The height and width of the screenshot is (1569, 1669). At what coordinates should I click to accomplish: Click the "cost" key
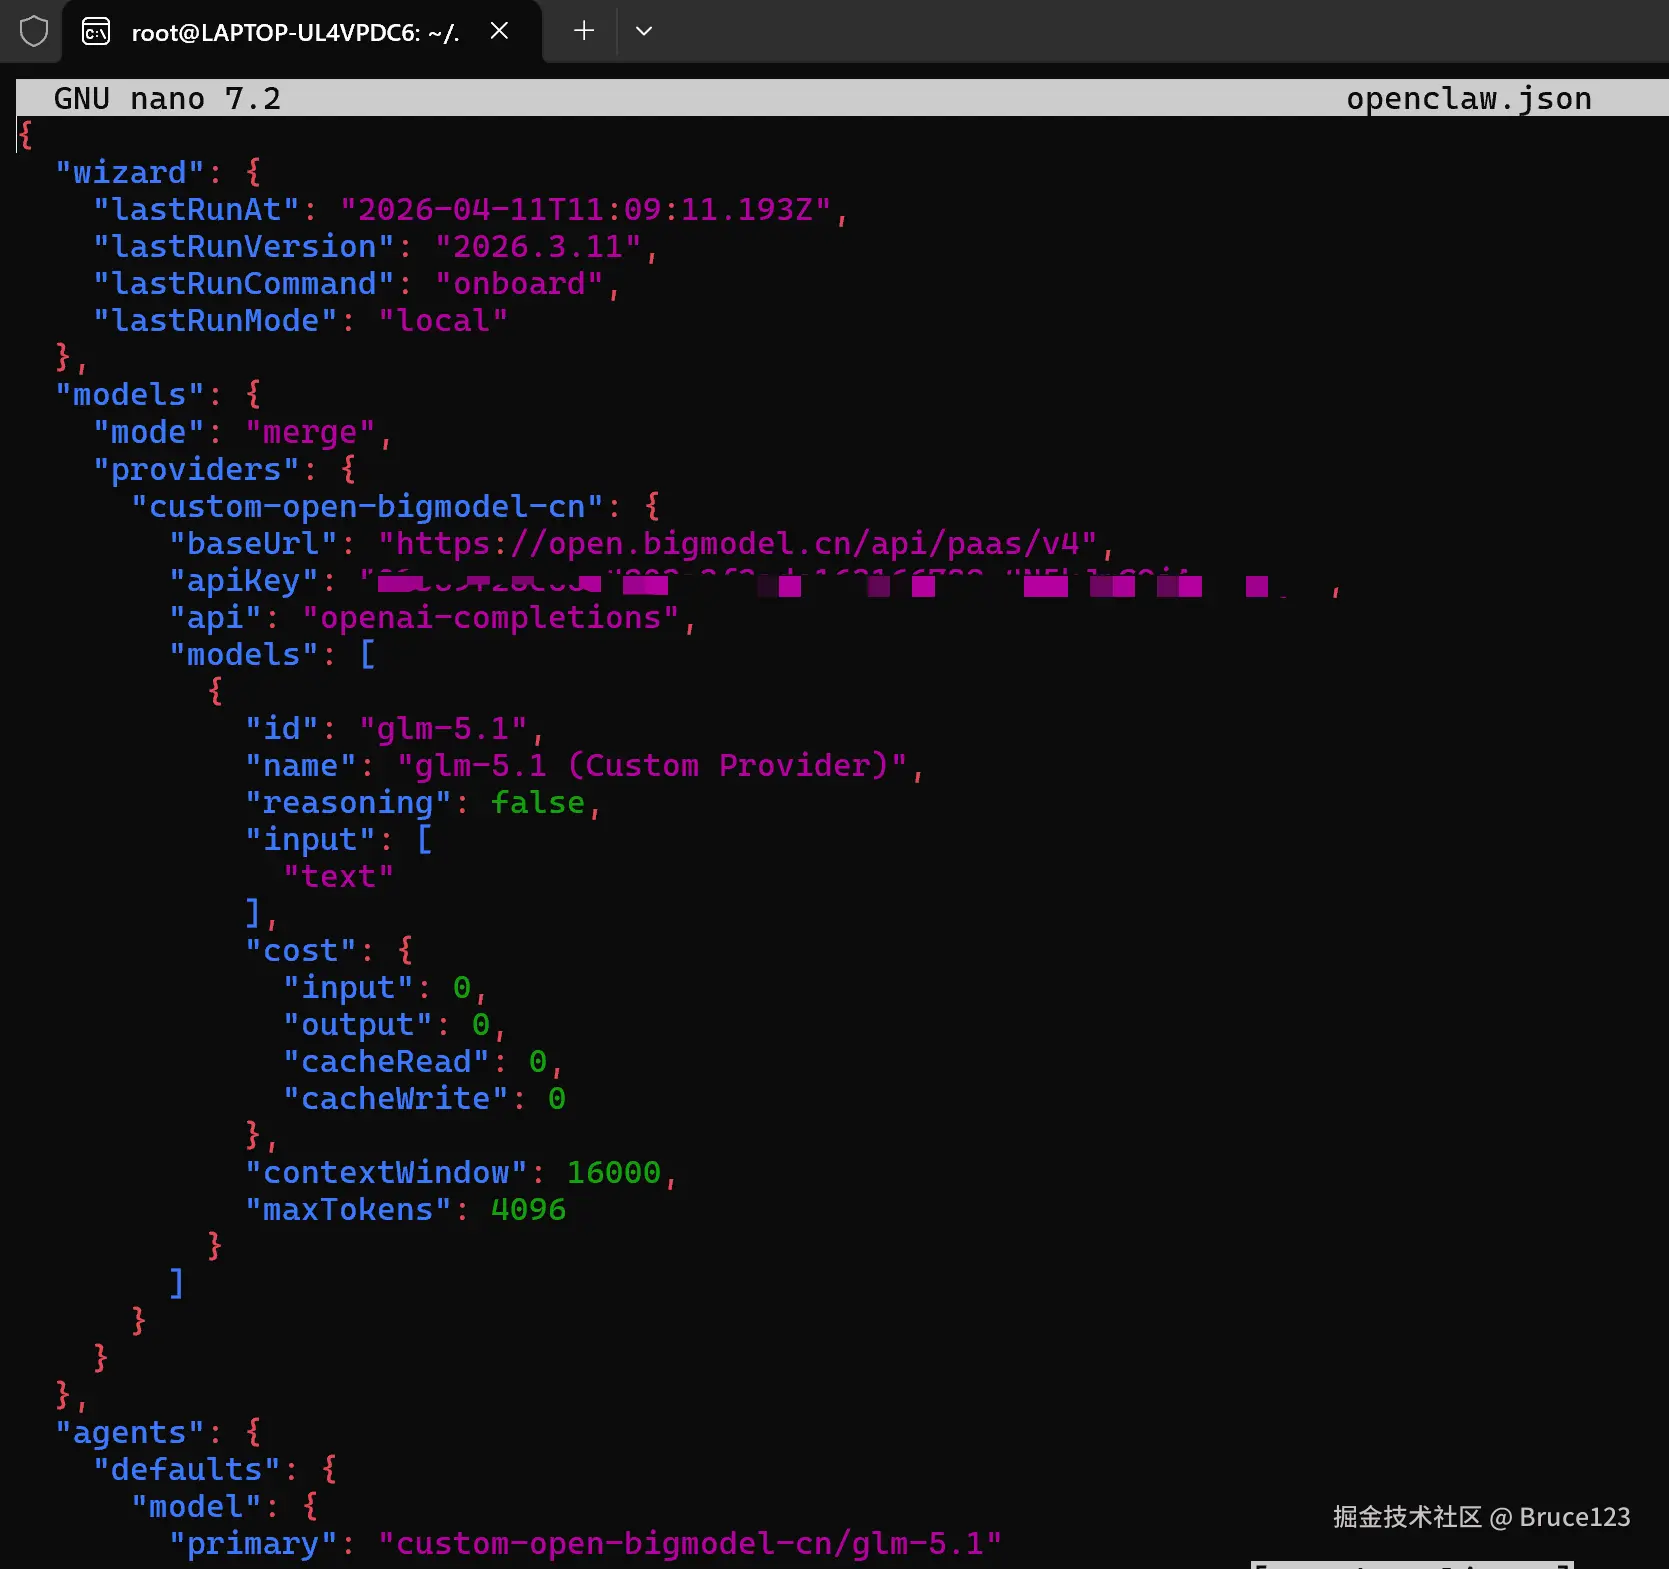(x=300, y=950)
